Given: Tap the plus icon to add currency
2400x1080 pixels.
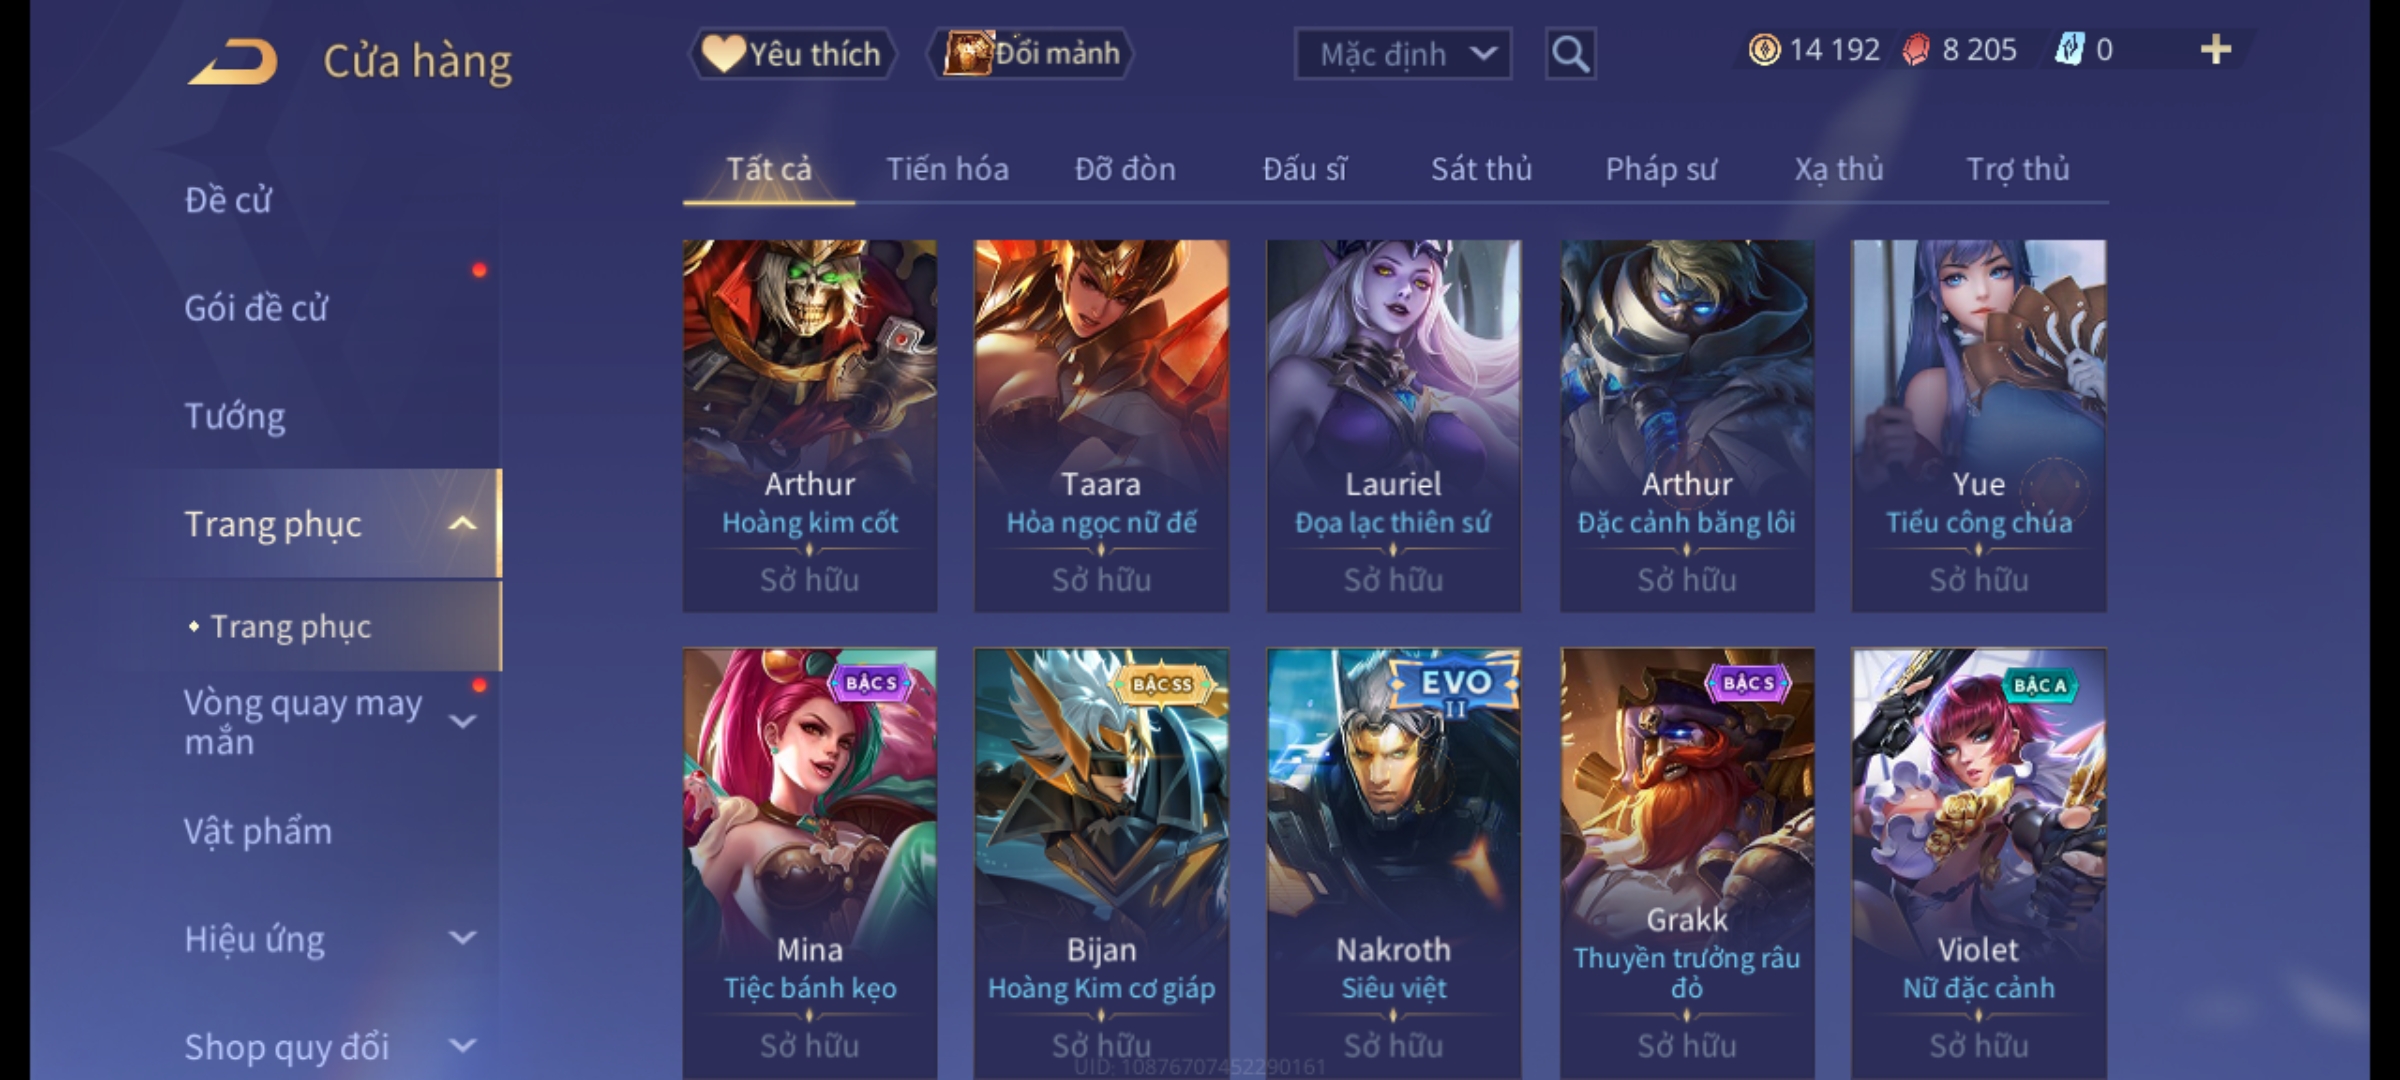Looking at the screenshot, I should 2216,50.
